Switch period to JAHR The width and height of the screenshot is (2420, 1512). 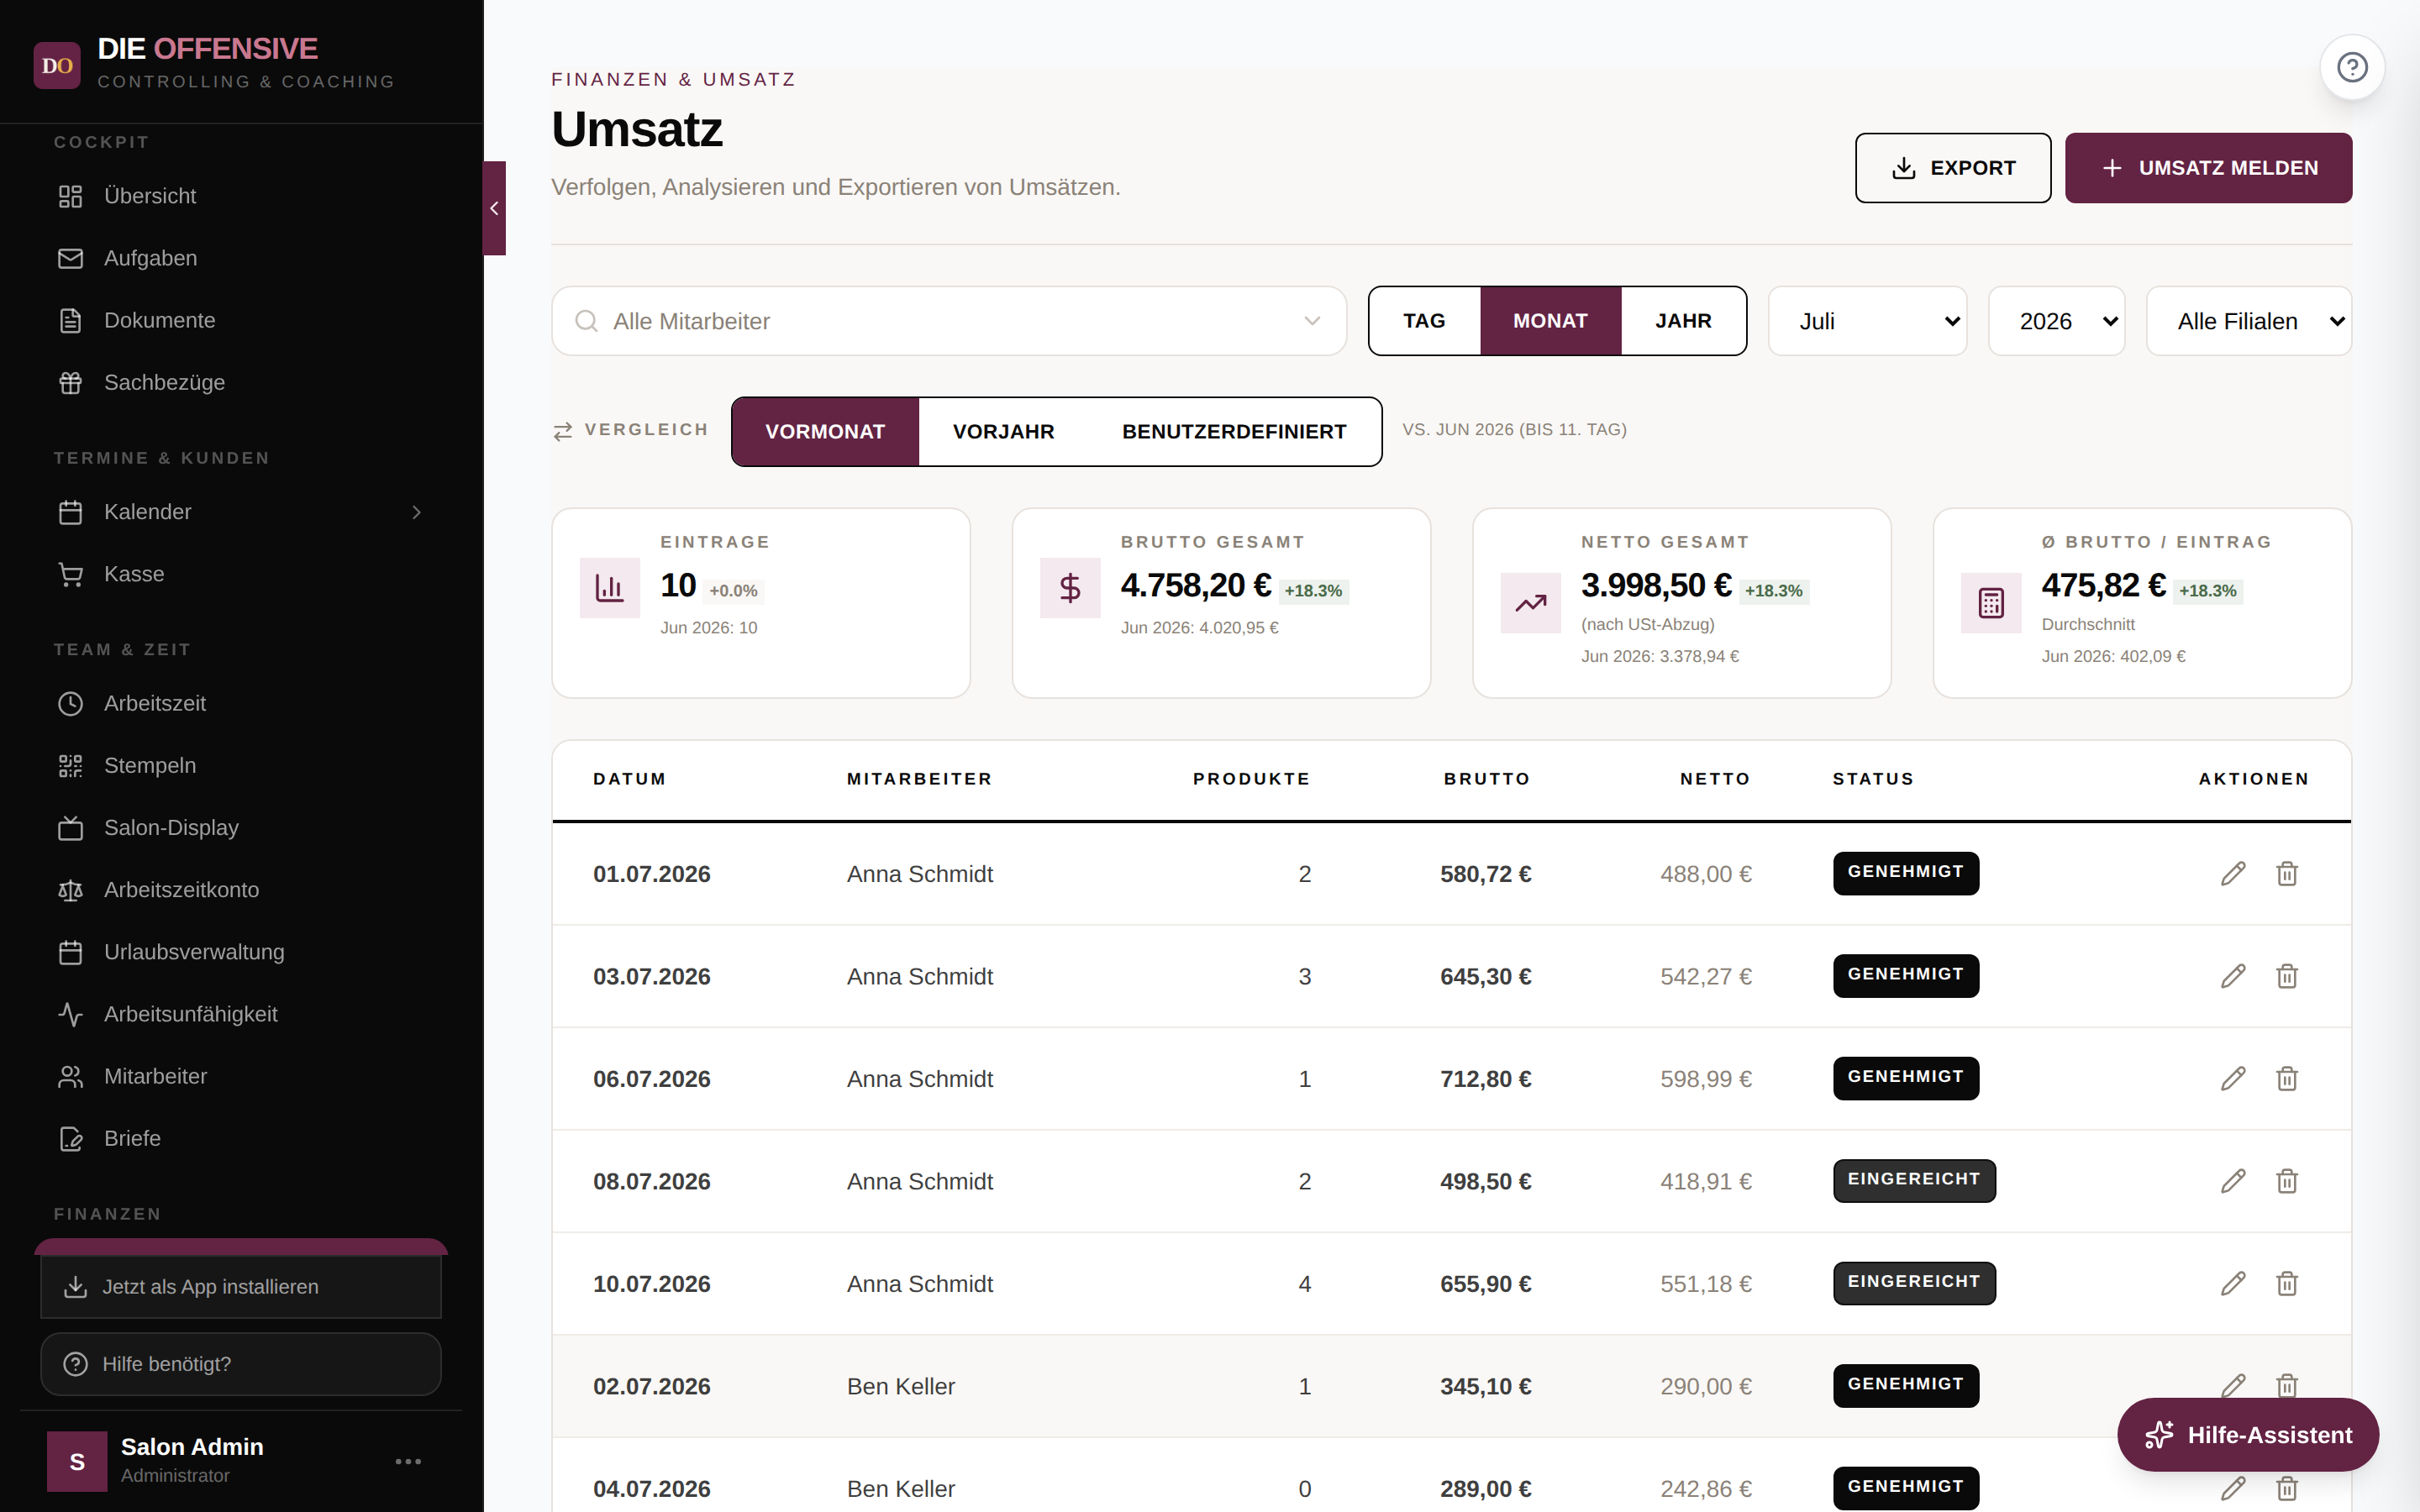pyautogui.click(x=1683, y=321)
